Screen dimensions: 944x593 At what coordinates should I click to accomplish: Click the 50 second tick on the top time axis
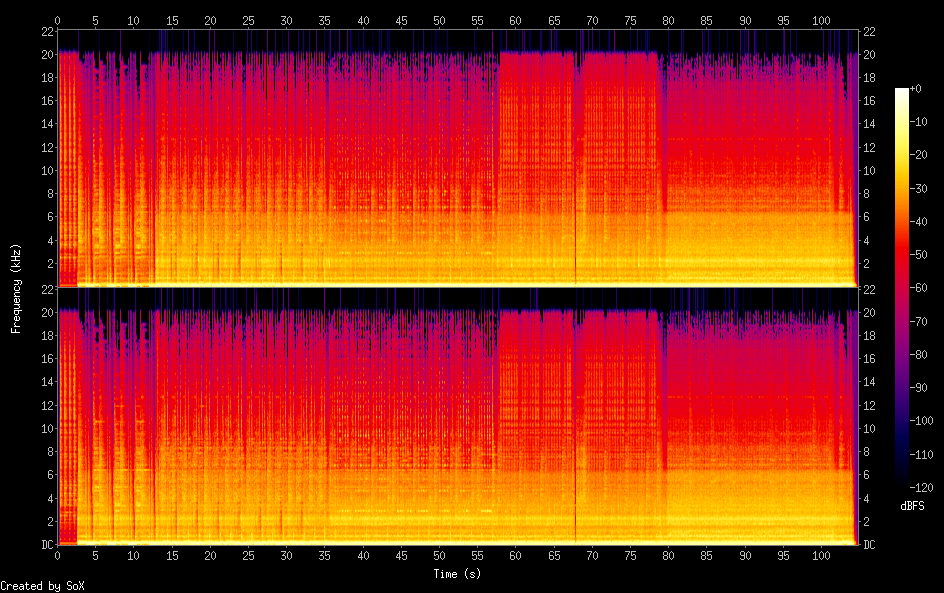(439, 20)
